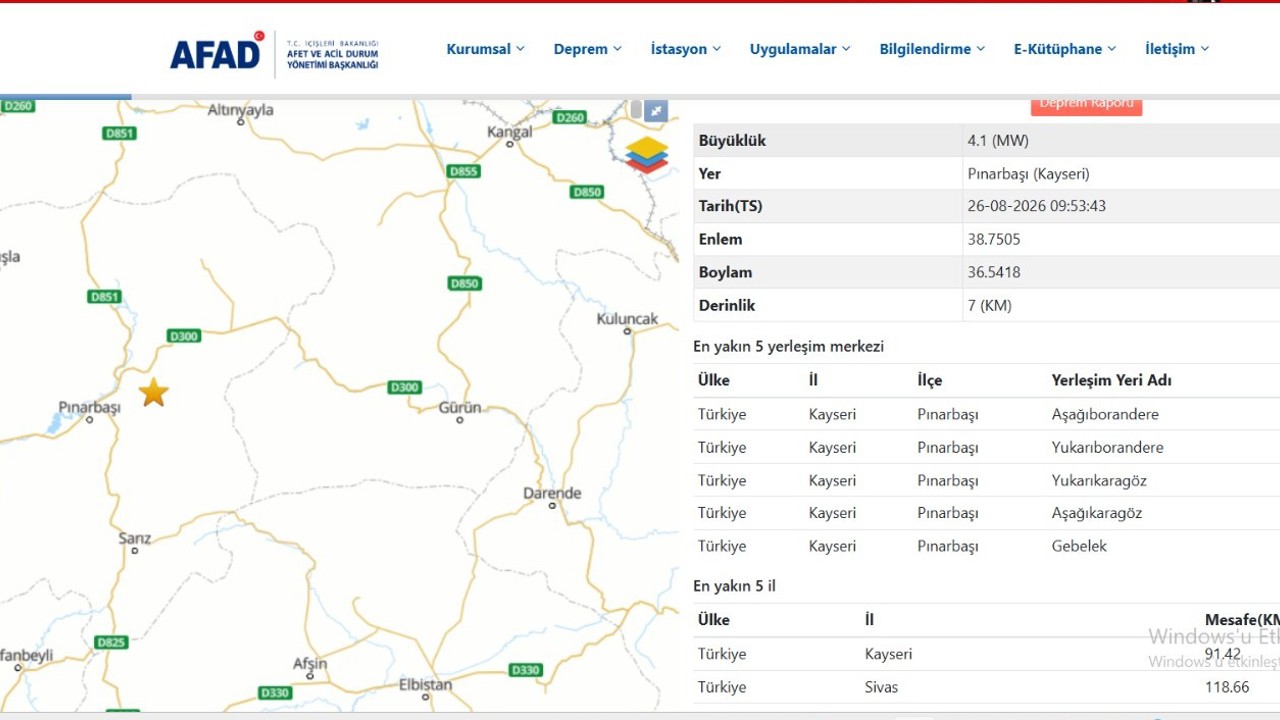Click Altınyayla town label on map

[240, 110]
